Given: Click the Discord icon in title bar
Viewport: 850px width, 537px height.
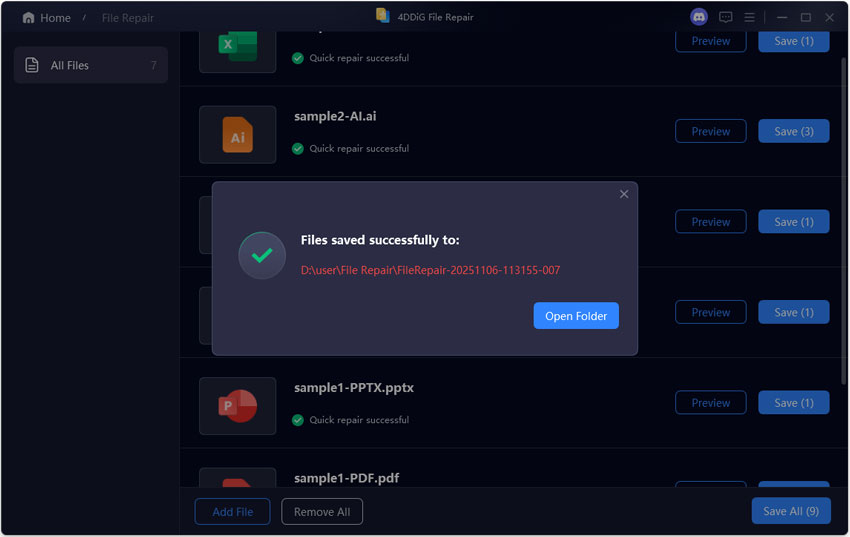Looking at the screenshot, I should (699, 17).
